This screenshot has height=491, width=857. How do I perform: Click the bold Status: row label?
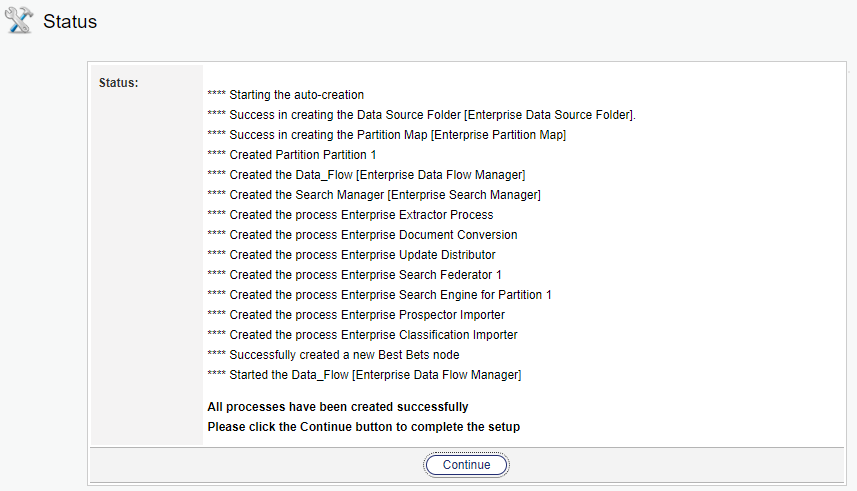118,82
